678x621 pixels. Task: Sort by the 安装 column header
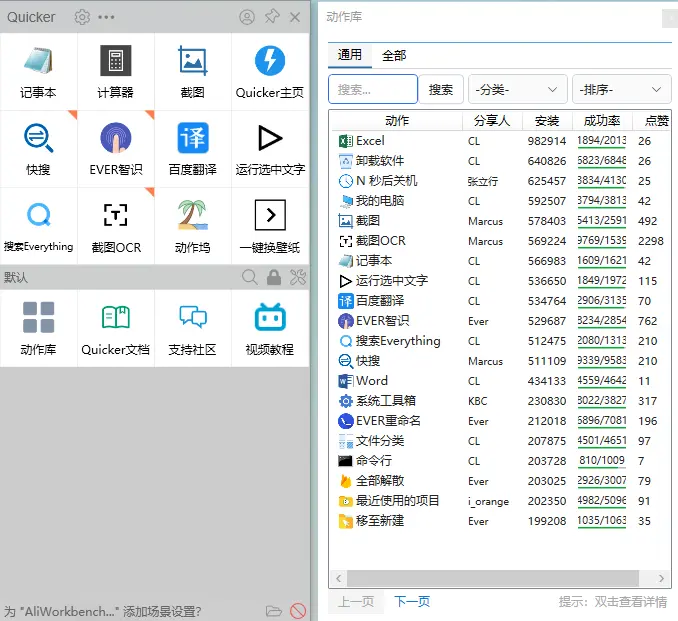tap(547, 121)
